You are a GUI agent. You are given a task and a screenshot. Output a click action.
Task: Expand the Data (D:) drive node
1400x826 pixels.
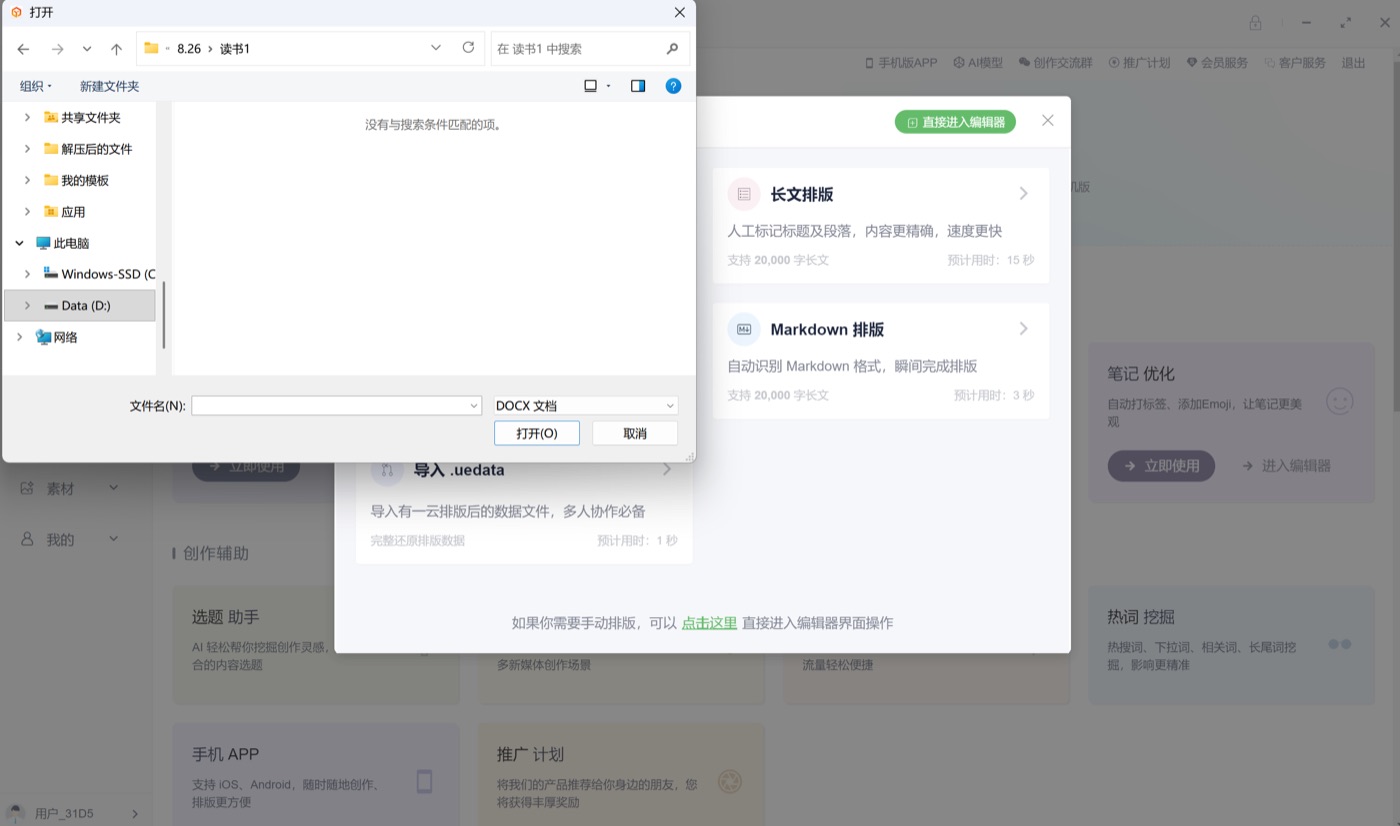[x=27, y=305]
